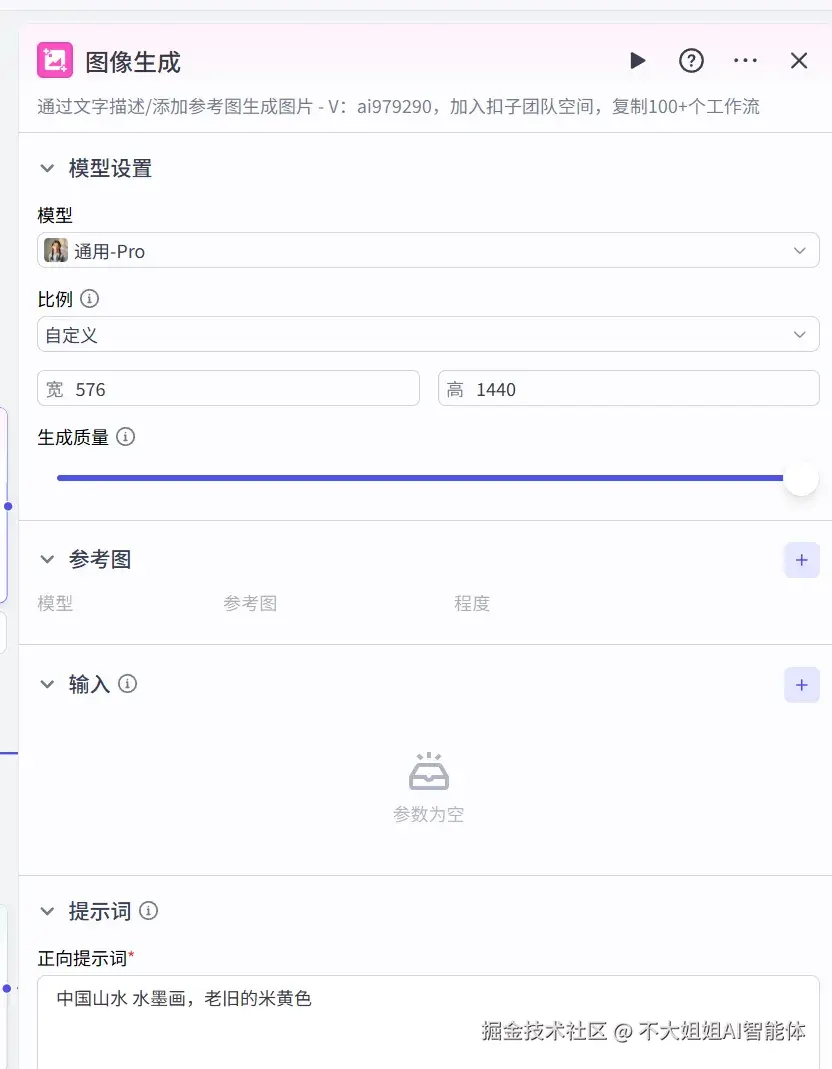
Task: Click the info icon beside 输入
Action: tap(127, 684)
